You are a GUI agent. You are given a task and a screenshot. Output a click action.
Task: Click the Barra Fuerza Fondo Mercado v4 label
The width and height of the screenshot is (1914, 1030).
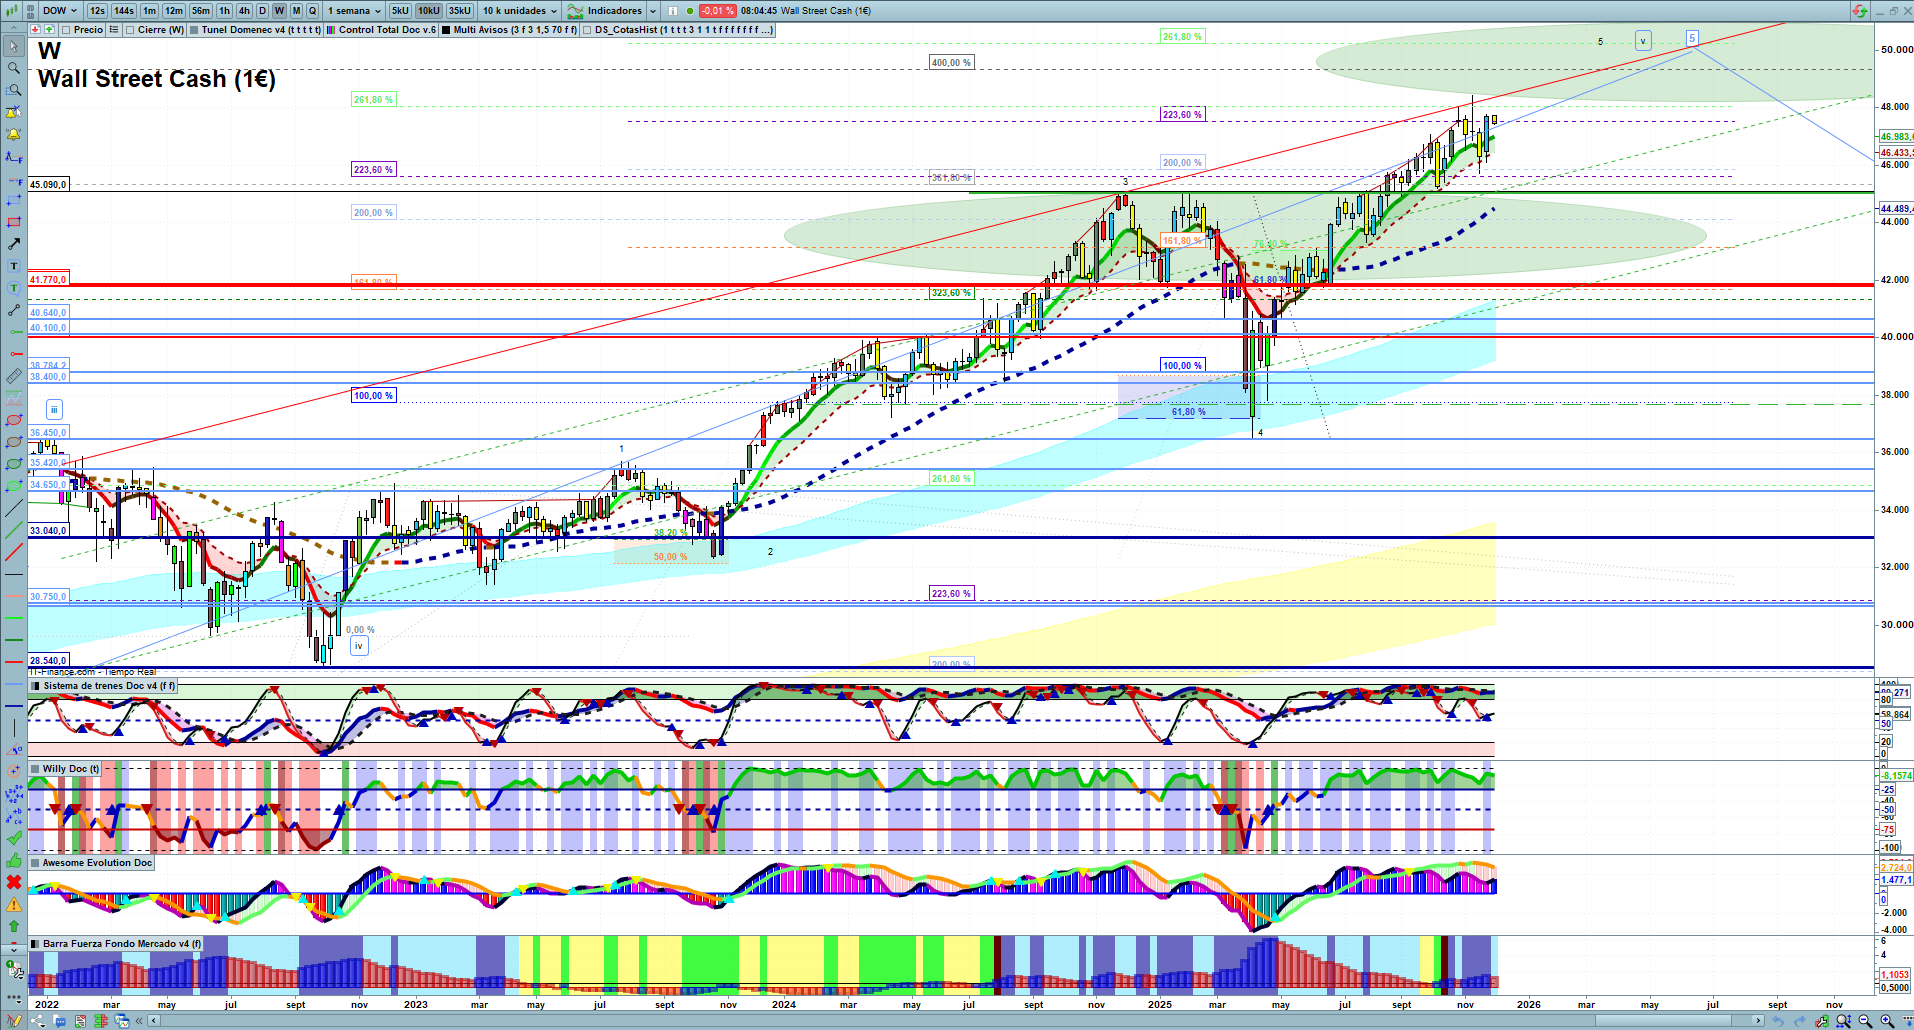pos(122,944)
